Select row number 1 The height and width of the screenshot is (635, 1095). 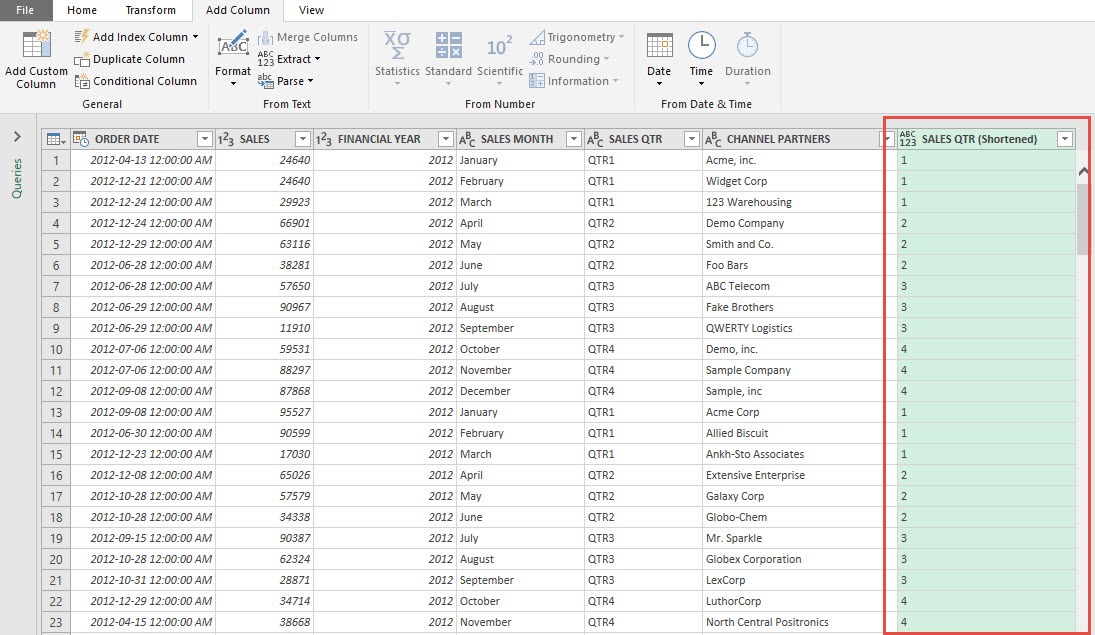[56, 160]
